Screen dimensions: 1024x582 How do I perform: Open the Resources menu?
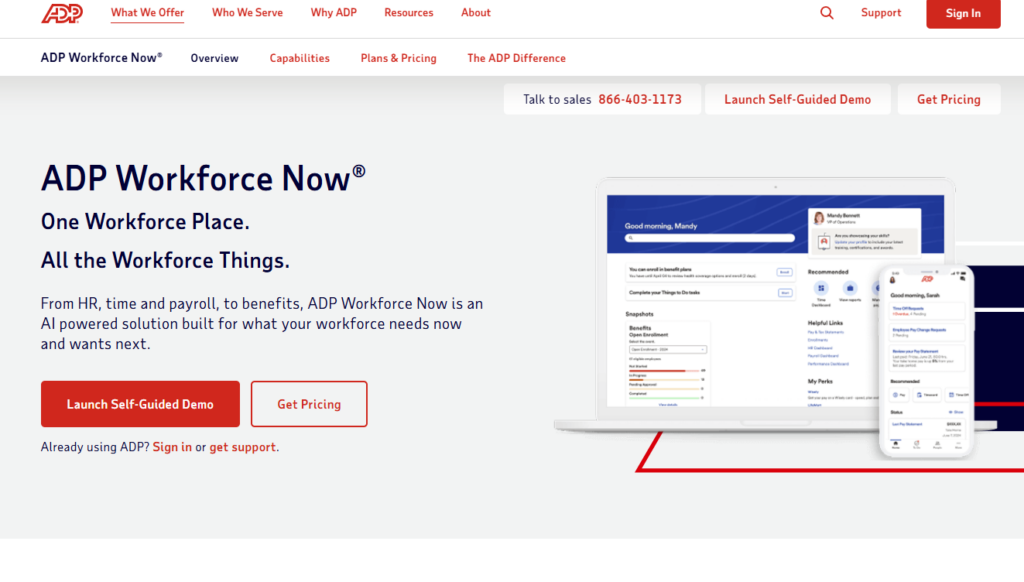coord(408,13)
